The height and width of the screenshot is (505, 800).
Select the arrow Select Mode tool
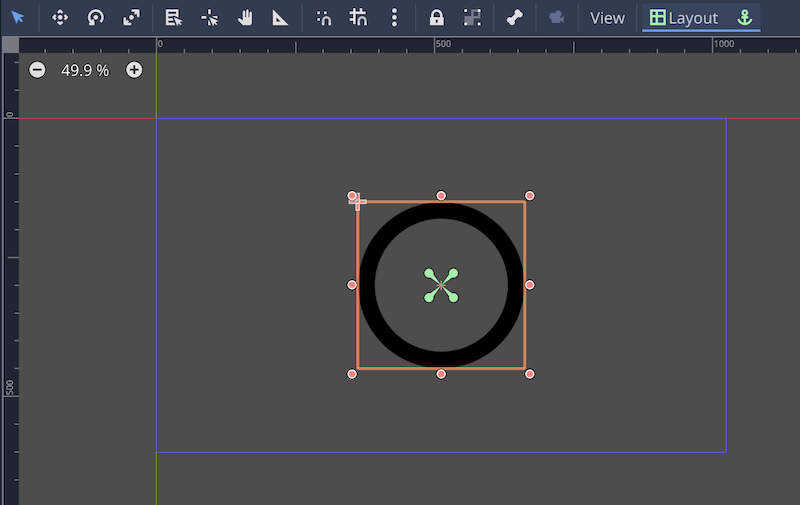(18, 17)
